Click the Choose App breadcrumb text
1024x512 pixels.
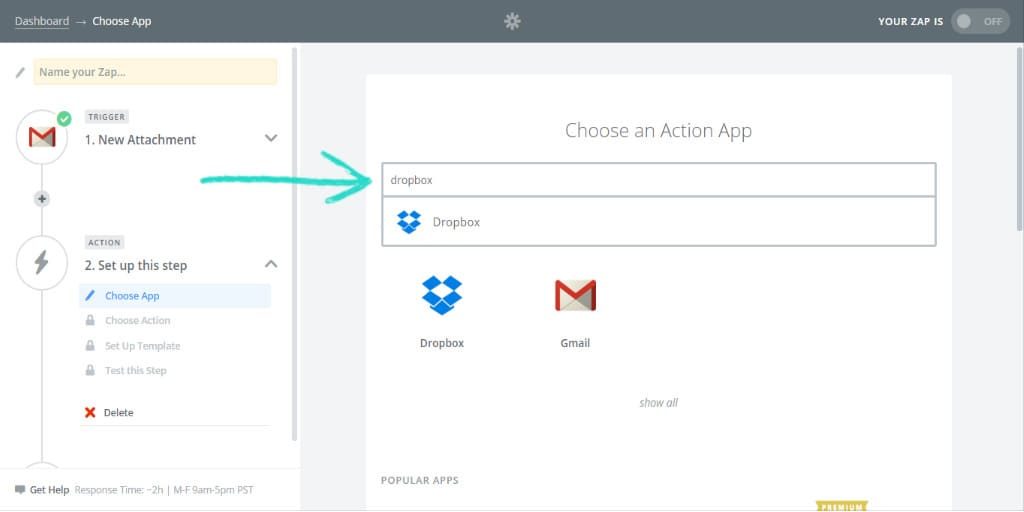tap(121, 21)
